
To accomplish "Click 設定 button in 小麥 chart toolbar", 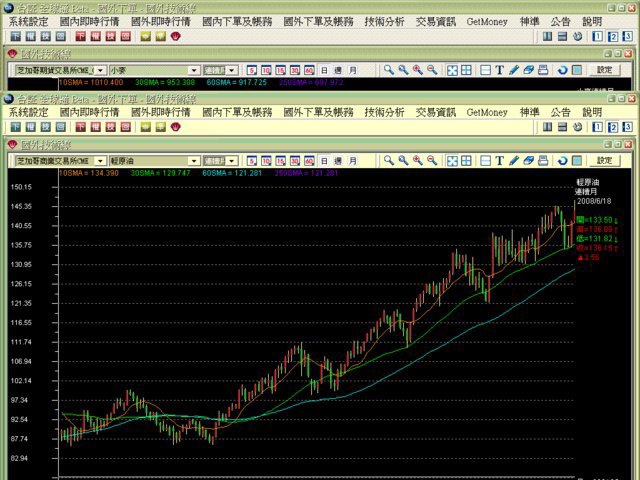I will pos(605,70).
